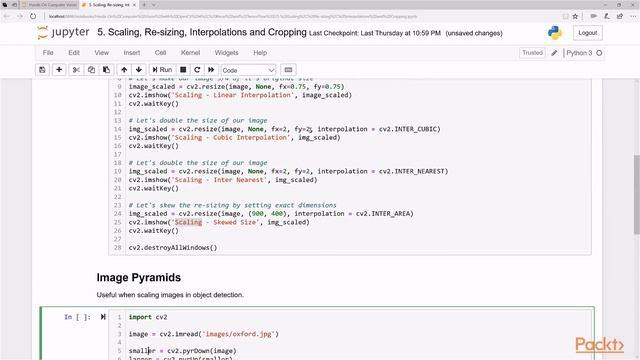Click the line with cv2.INTER_NEAREST
Image resolution: width=640 pixels, height=360 pixels.
click(288, 171)
